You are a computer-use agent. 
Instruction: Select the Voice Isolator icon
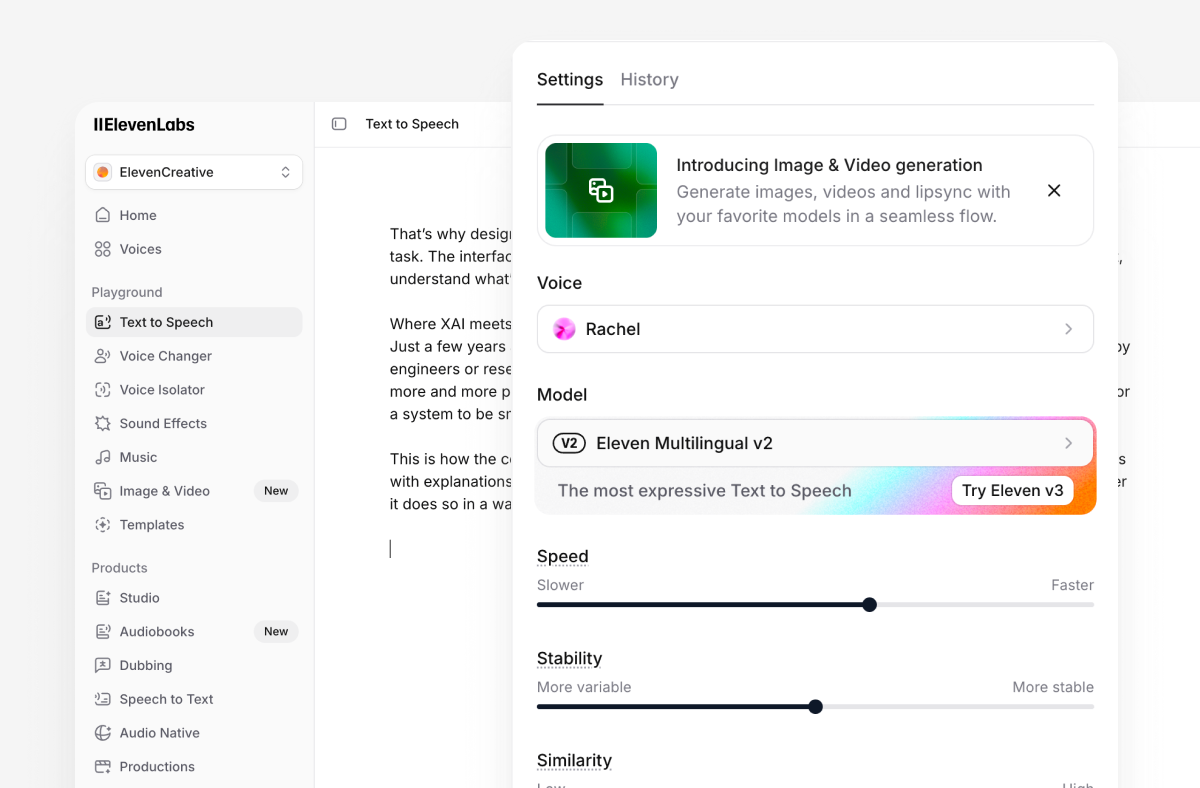click(102, 390)
